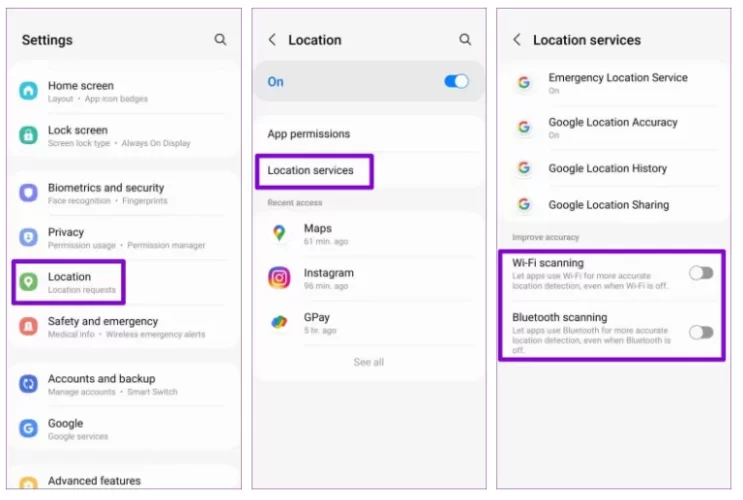Go back from the Location screen
743x500 pixels.
[x=272, y=40]
